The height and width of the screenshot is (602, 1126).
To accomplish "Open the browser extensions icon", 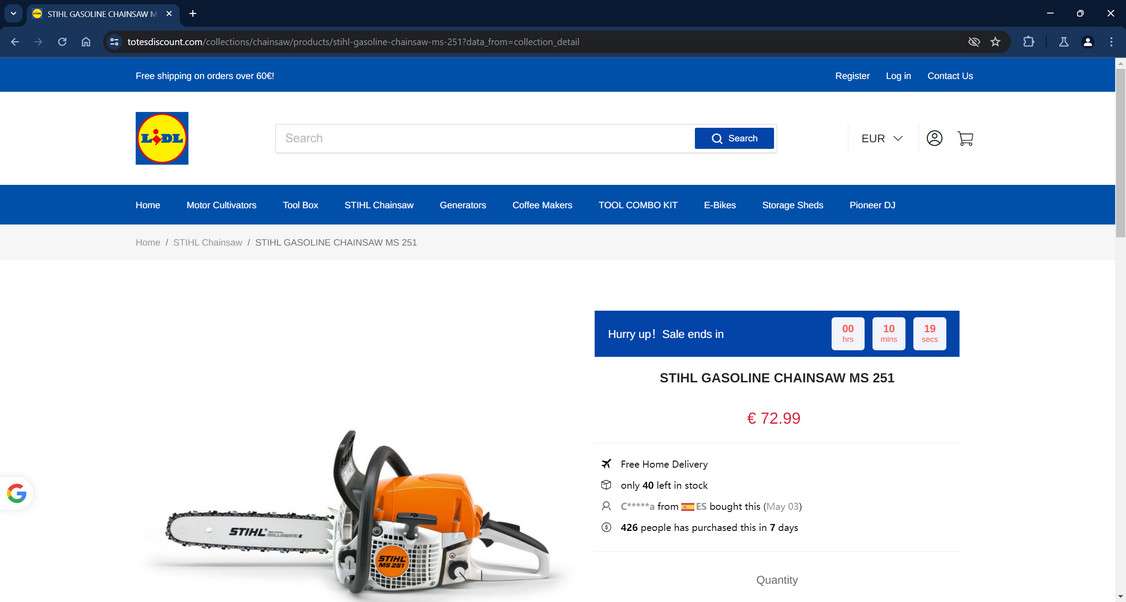I will [1028, 42].
